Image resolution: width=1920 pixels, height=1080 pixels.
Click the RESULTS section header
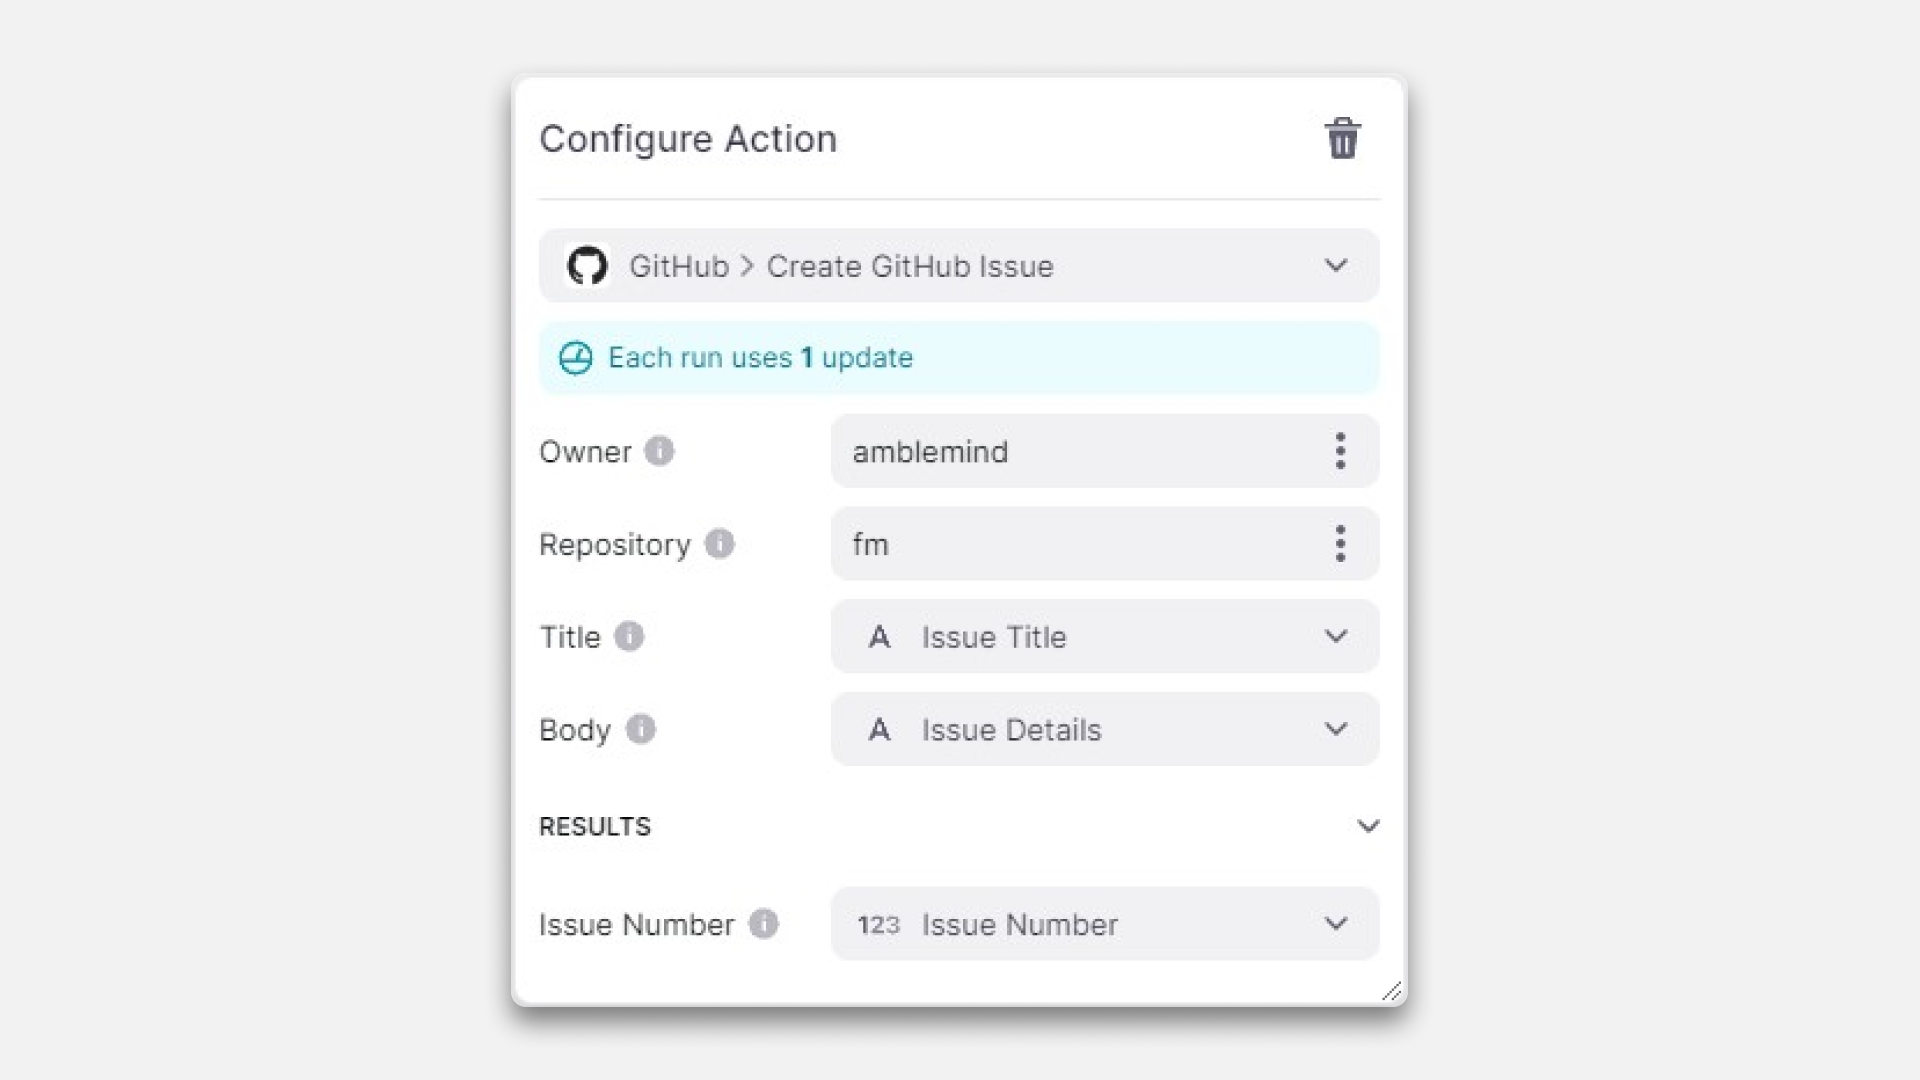tap(595, 826)
